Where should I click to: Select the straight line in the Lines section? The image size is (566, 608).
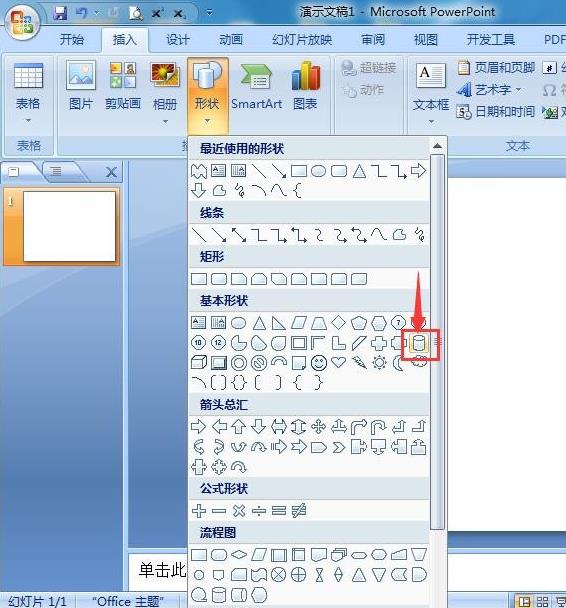point(199,235)
